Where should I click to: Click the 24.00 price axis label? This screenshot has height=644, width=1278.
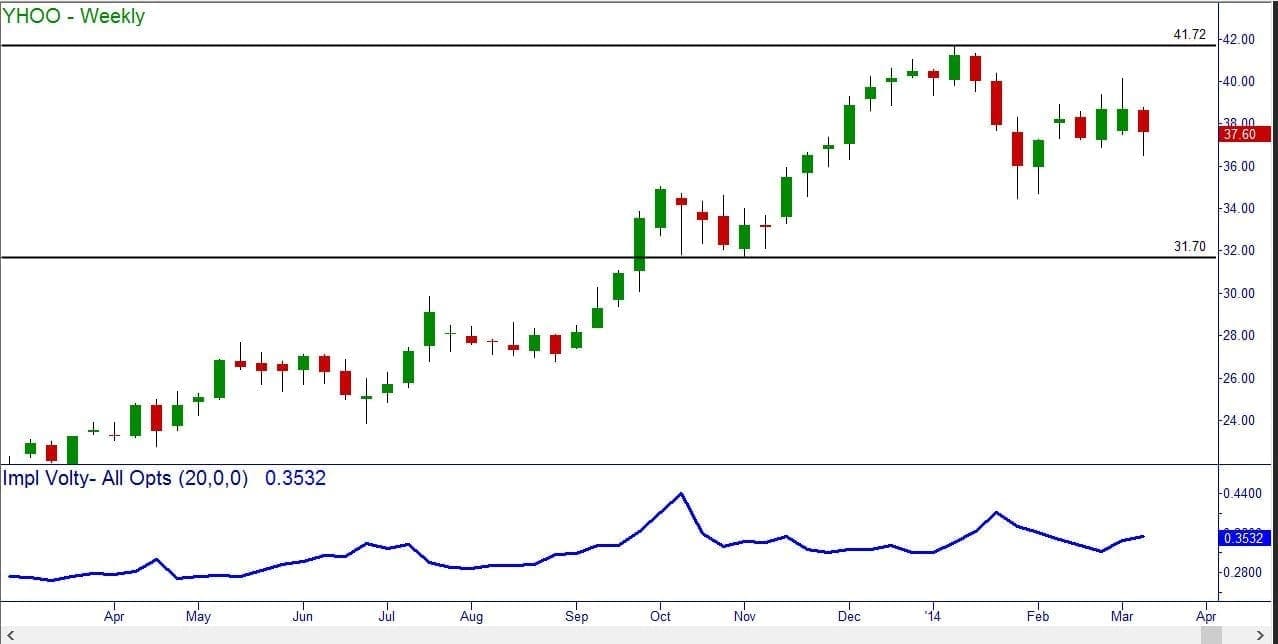[x=1241, y=420]
